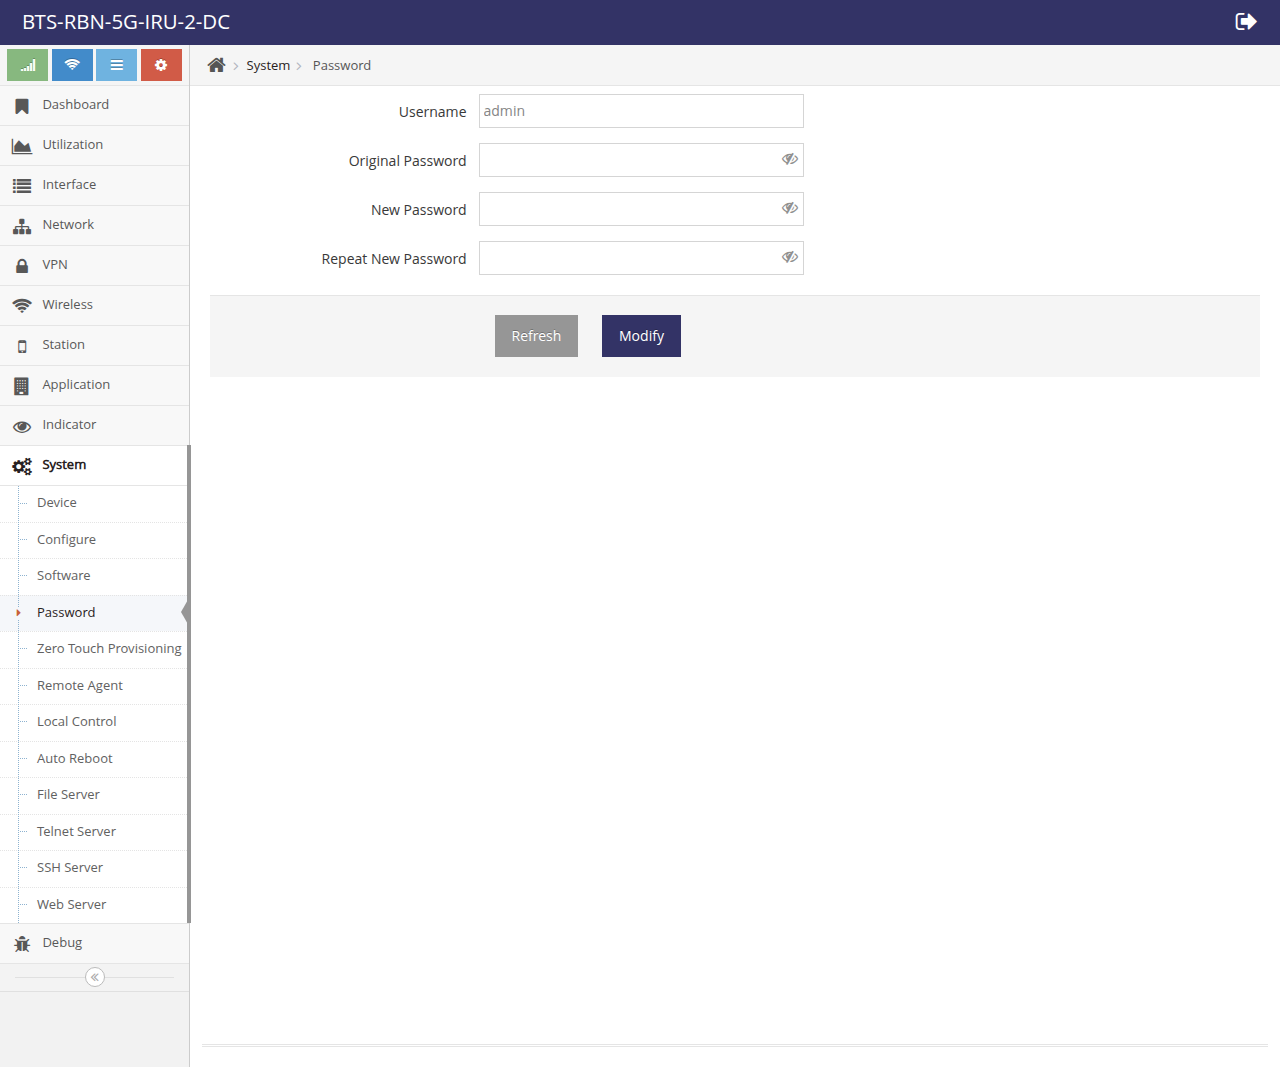Collapse the sidebar with double-chevron button
Viewport: 1280px width, 1067px height.
click(x=95, y=977)
